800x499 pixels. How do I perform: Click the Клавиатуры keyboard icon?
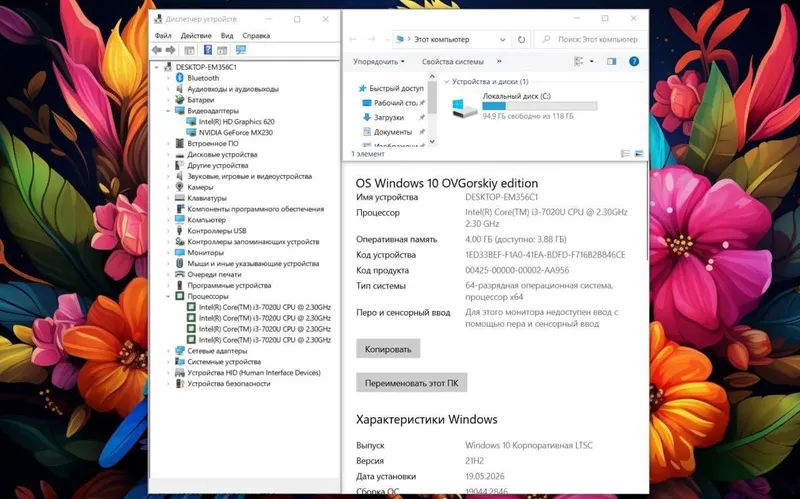coord(180,197)
